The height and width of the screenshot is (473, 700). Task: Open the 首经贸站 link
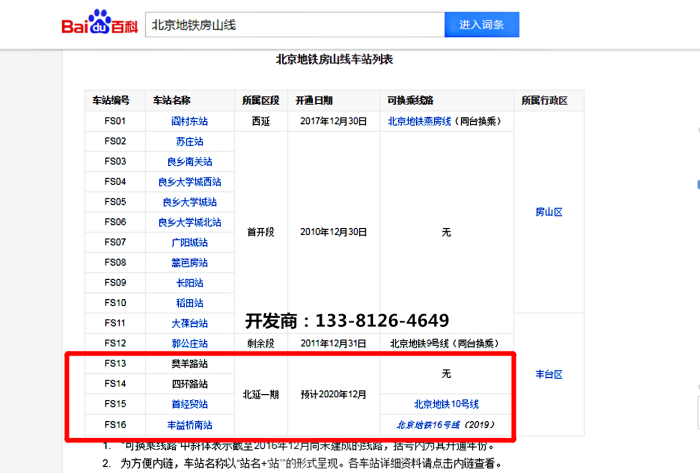coord(190,404)
